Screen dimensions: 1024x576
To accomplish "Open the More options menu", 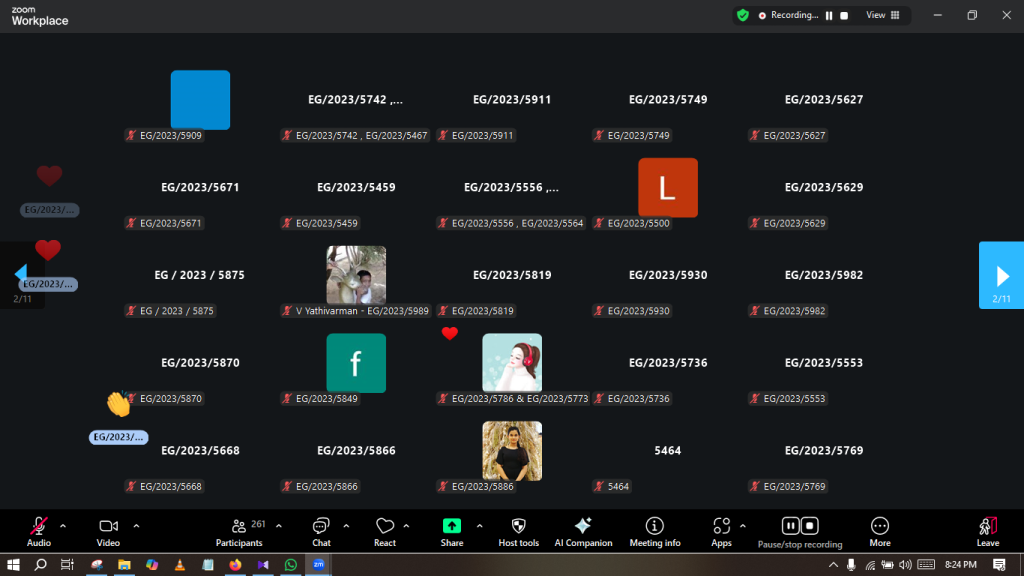I will [x=880, y=526].
